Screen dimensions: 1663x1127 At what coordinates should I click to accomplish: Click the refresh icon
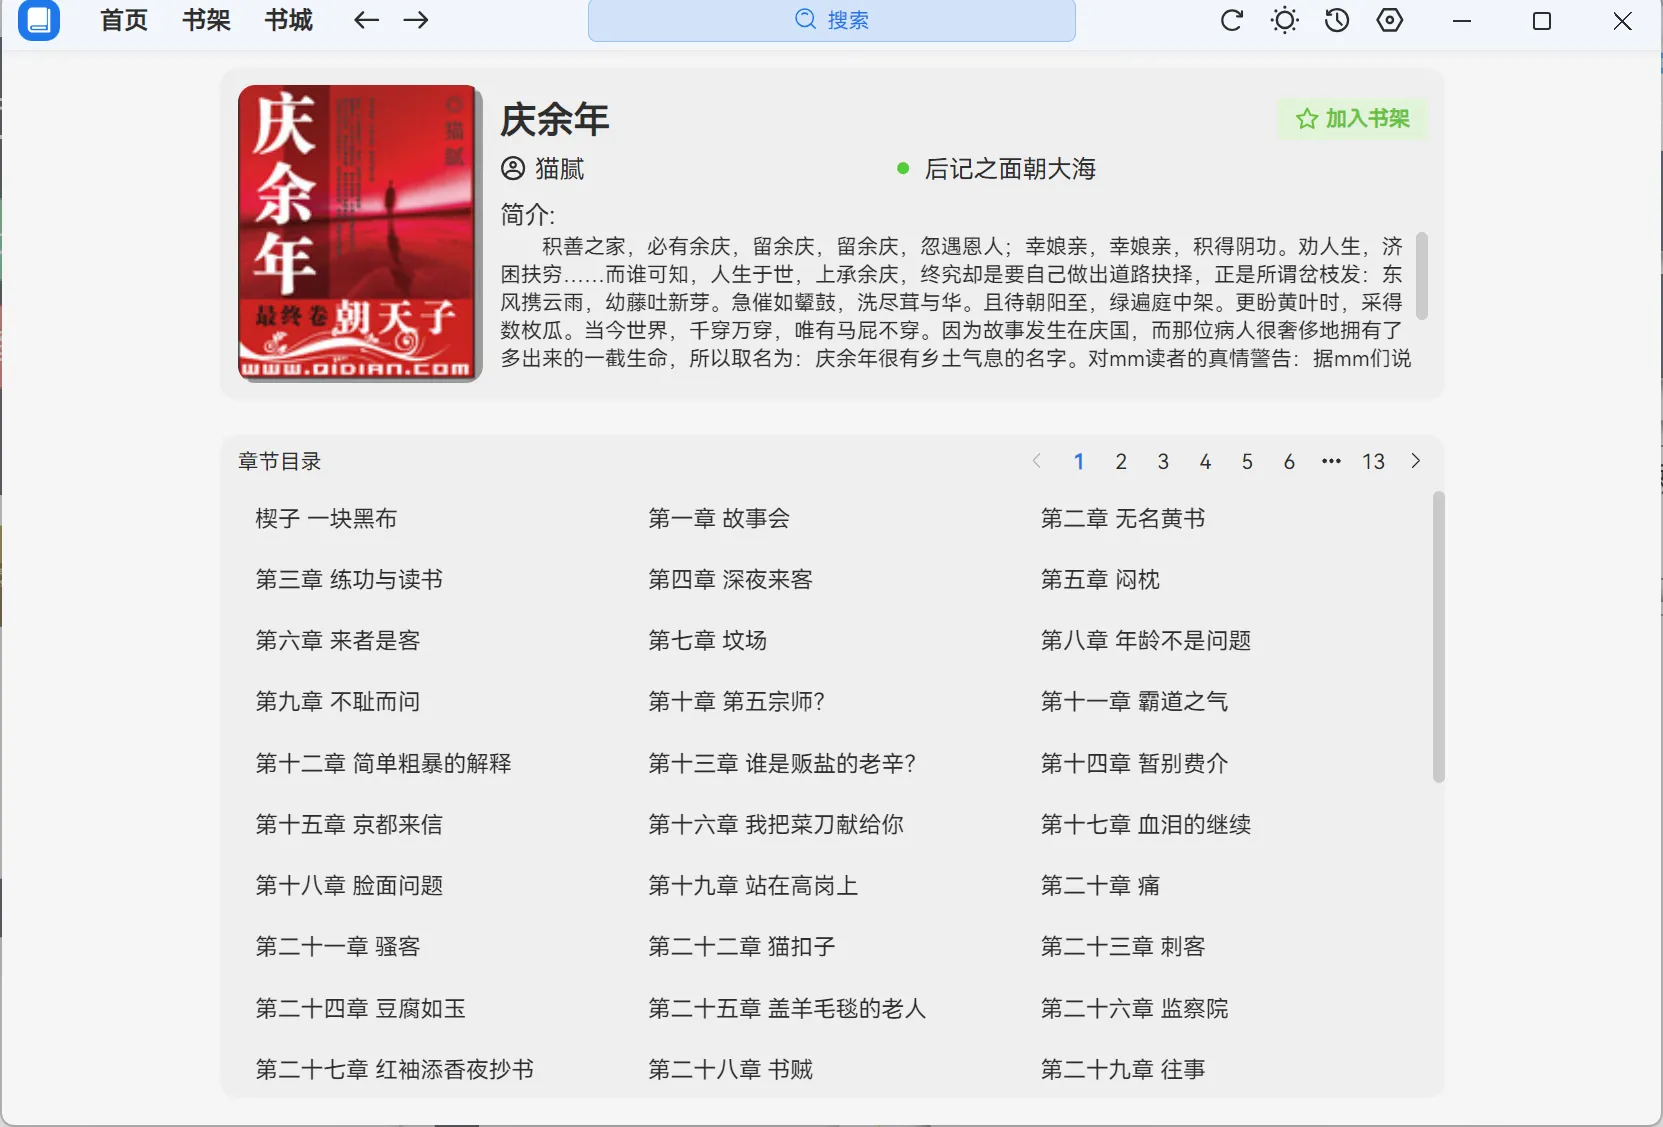click(x=1232, y=20)
